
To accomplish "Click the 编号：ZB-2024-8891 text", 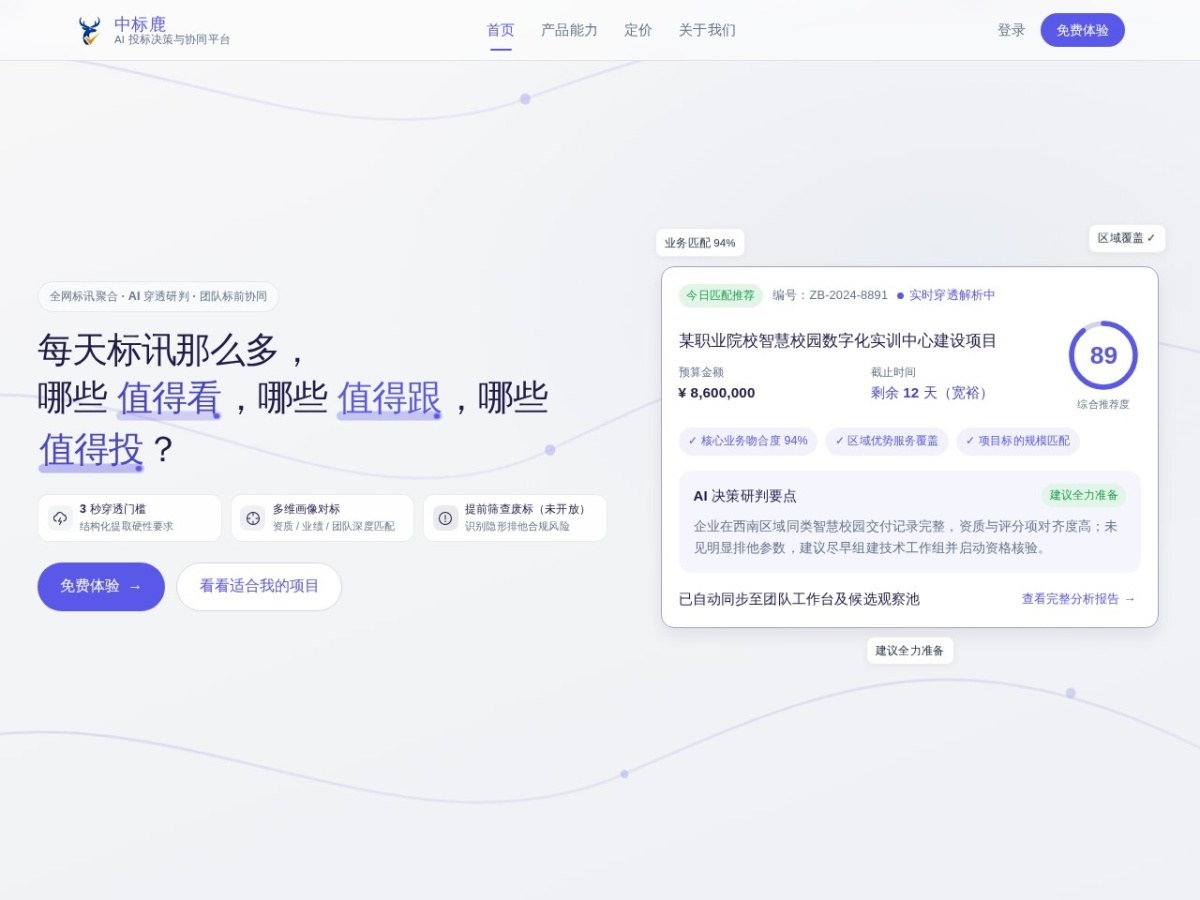I will point(830,295).
